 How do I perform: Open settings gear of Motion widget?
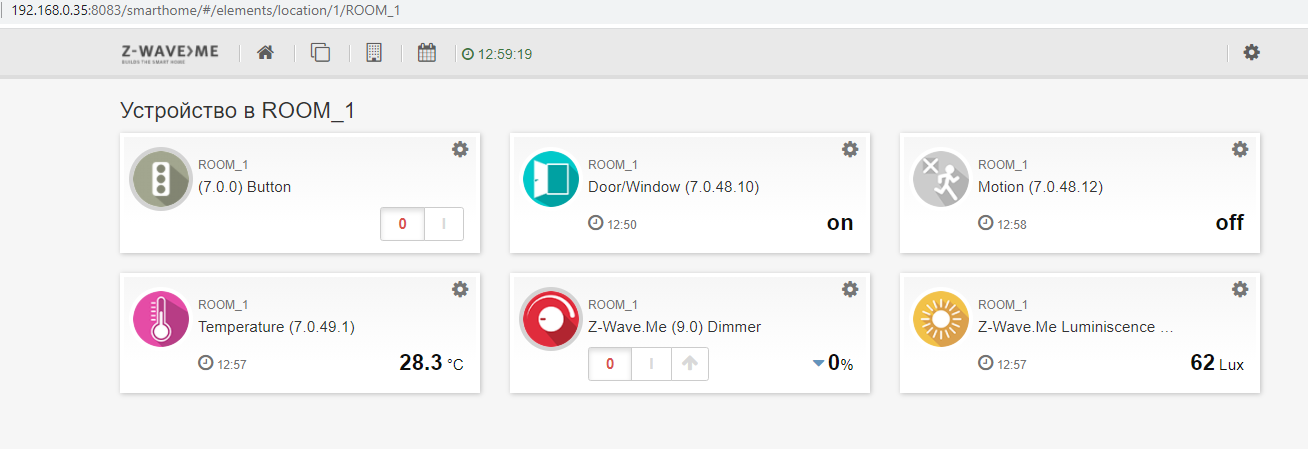tap(1240, 149)
